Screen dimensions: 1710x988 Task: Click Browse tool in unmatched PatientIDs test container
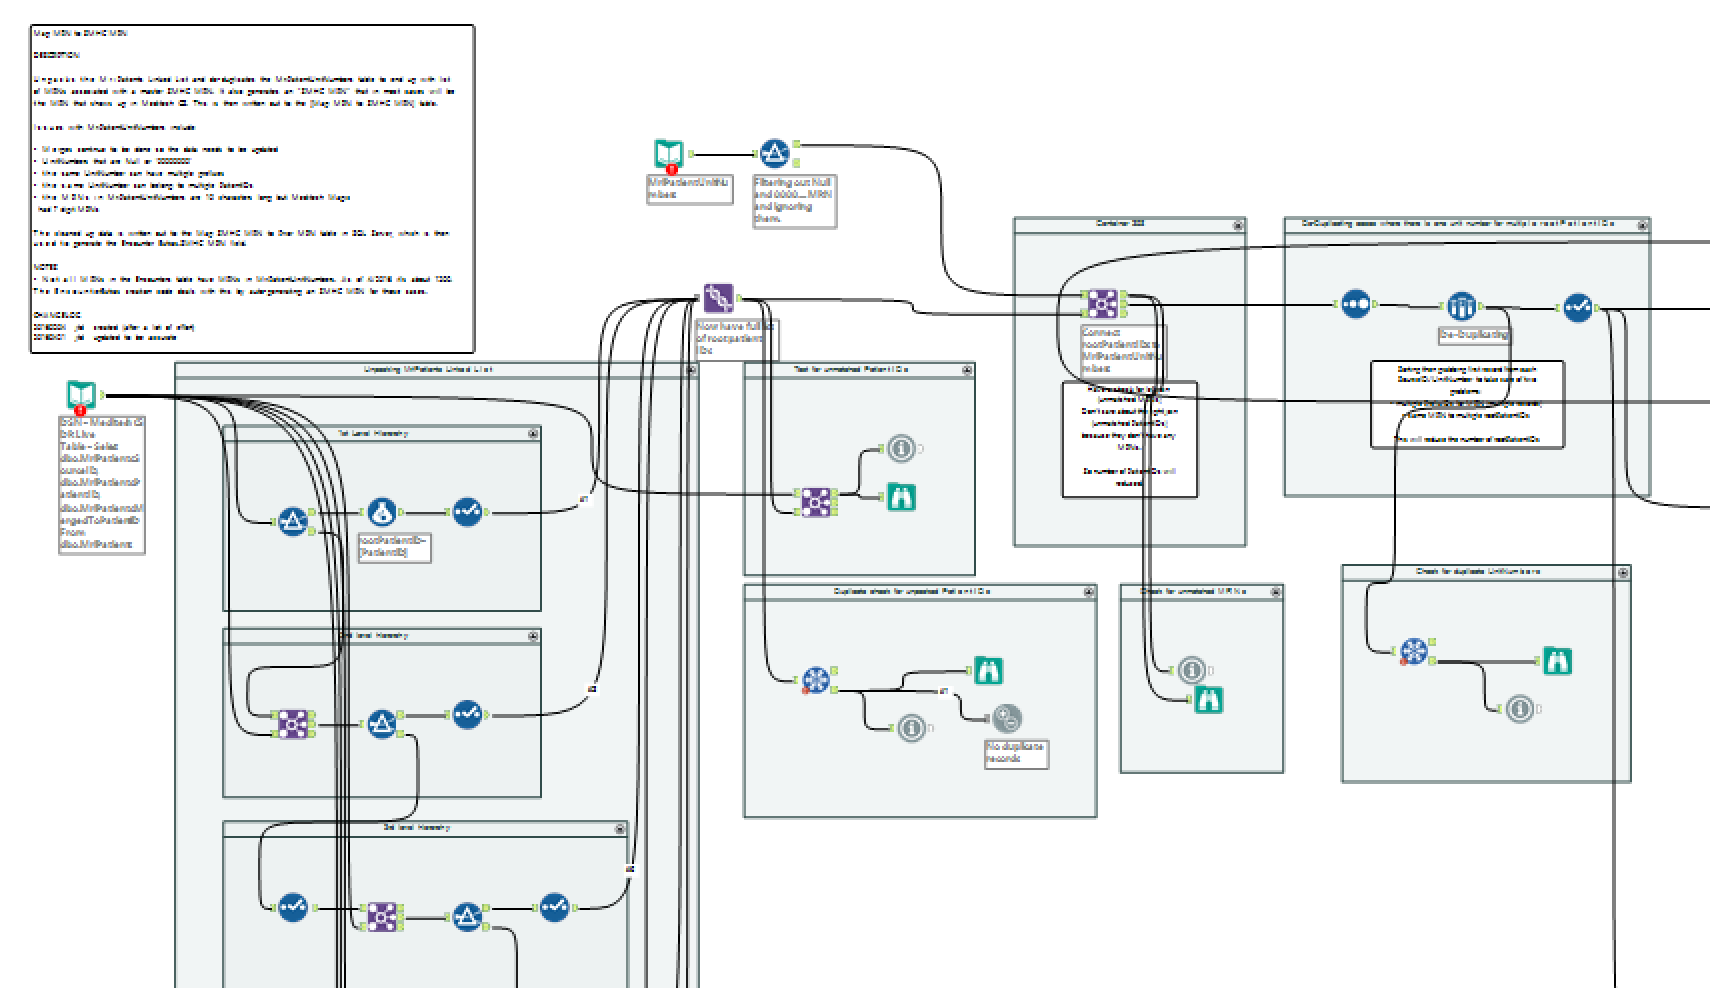901,497
